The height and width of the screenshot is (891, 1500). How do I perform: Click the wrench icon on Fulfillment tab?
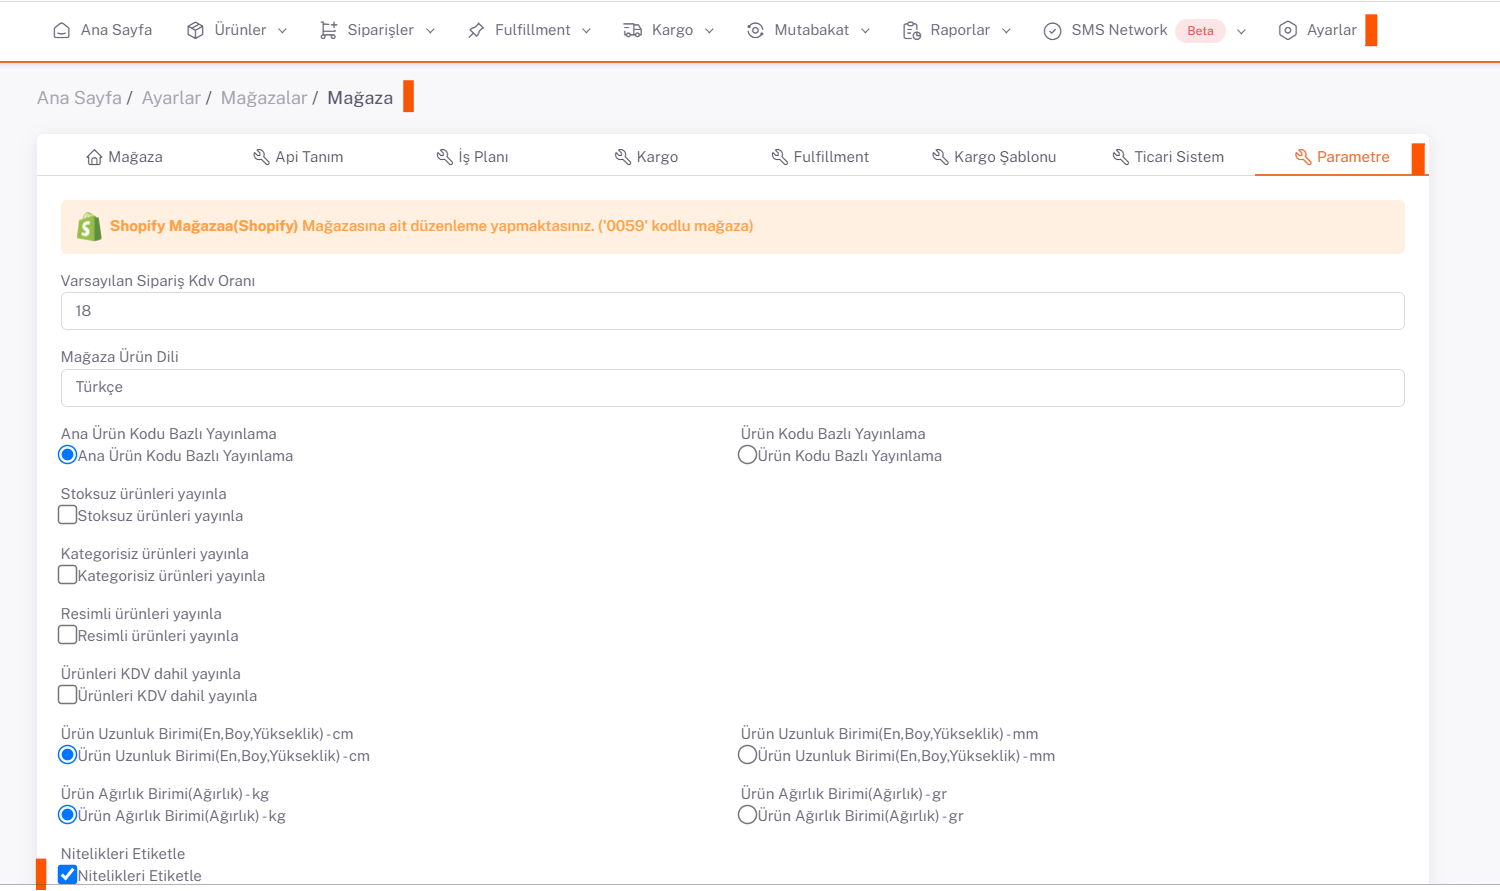click(780, 157)
